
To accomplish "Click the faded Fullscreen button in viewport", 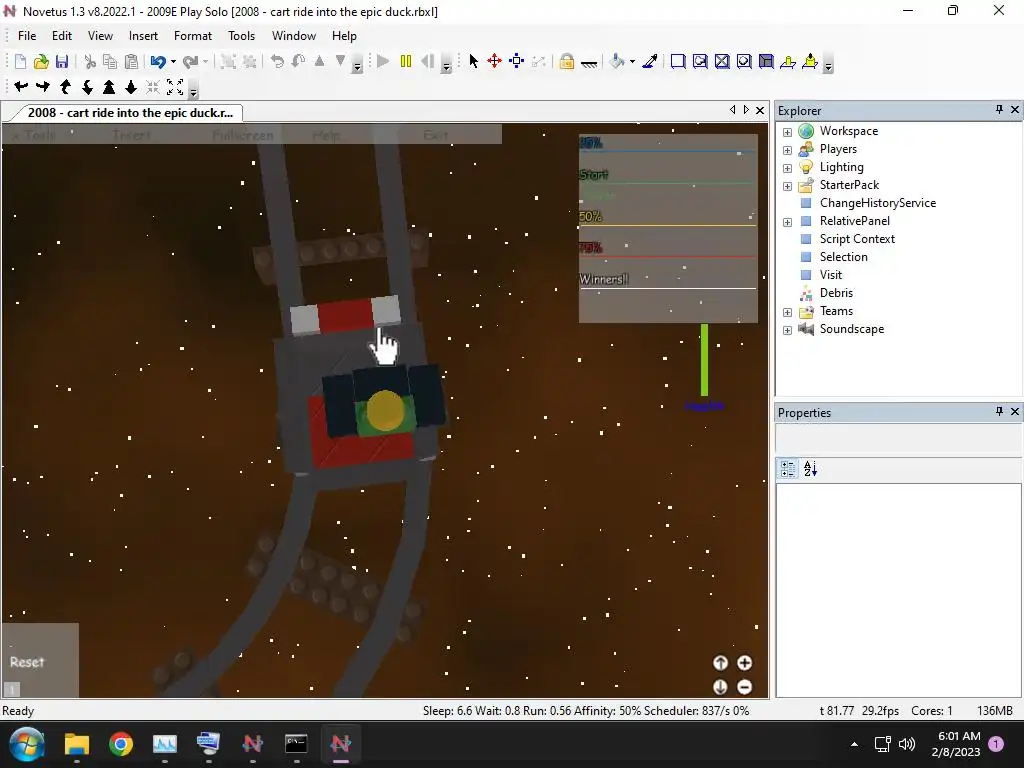I will tap(243, 135).
